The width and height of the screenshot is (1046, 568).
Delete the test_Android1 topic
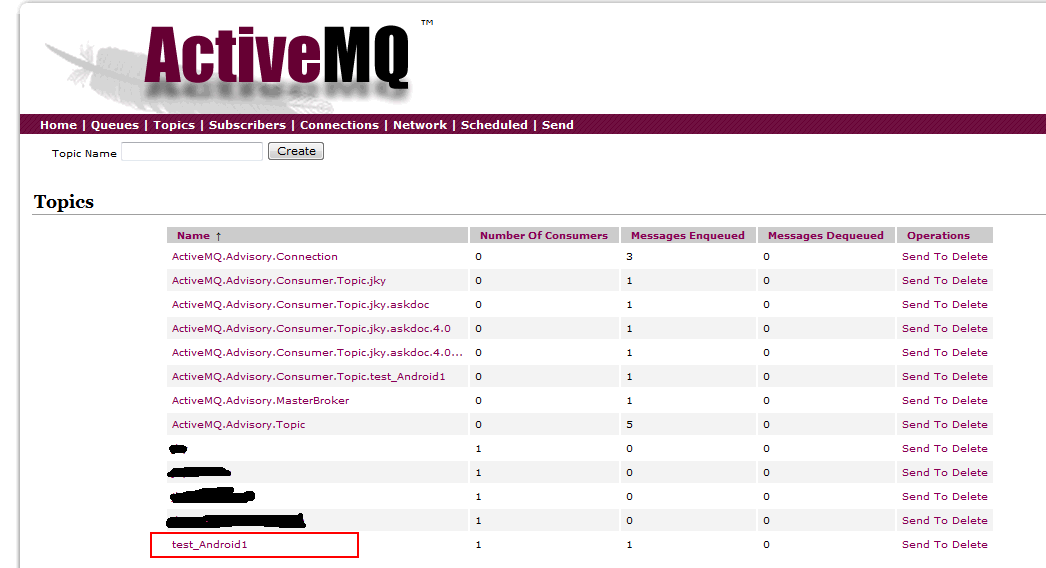pyautogui.click(x=969, y=545)
